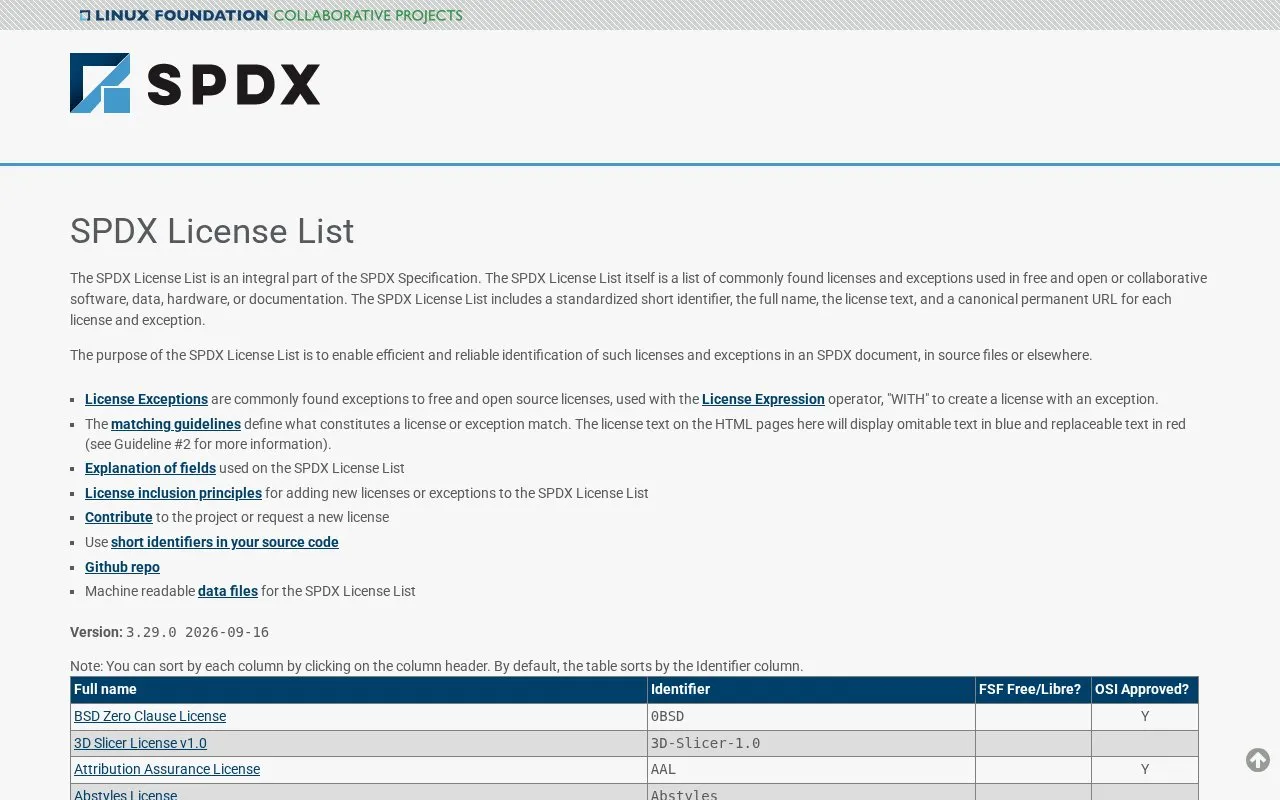This screenshot has width=1280, height=800.
Task: Sort by OSI Approved? column header
Action: (x=1145, y=689)
